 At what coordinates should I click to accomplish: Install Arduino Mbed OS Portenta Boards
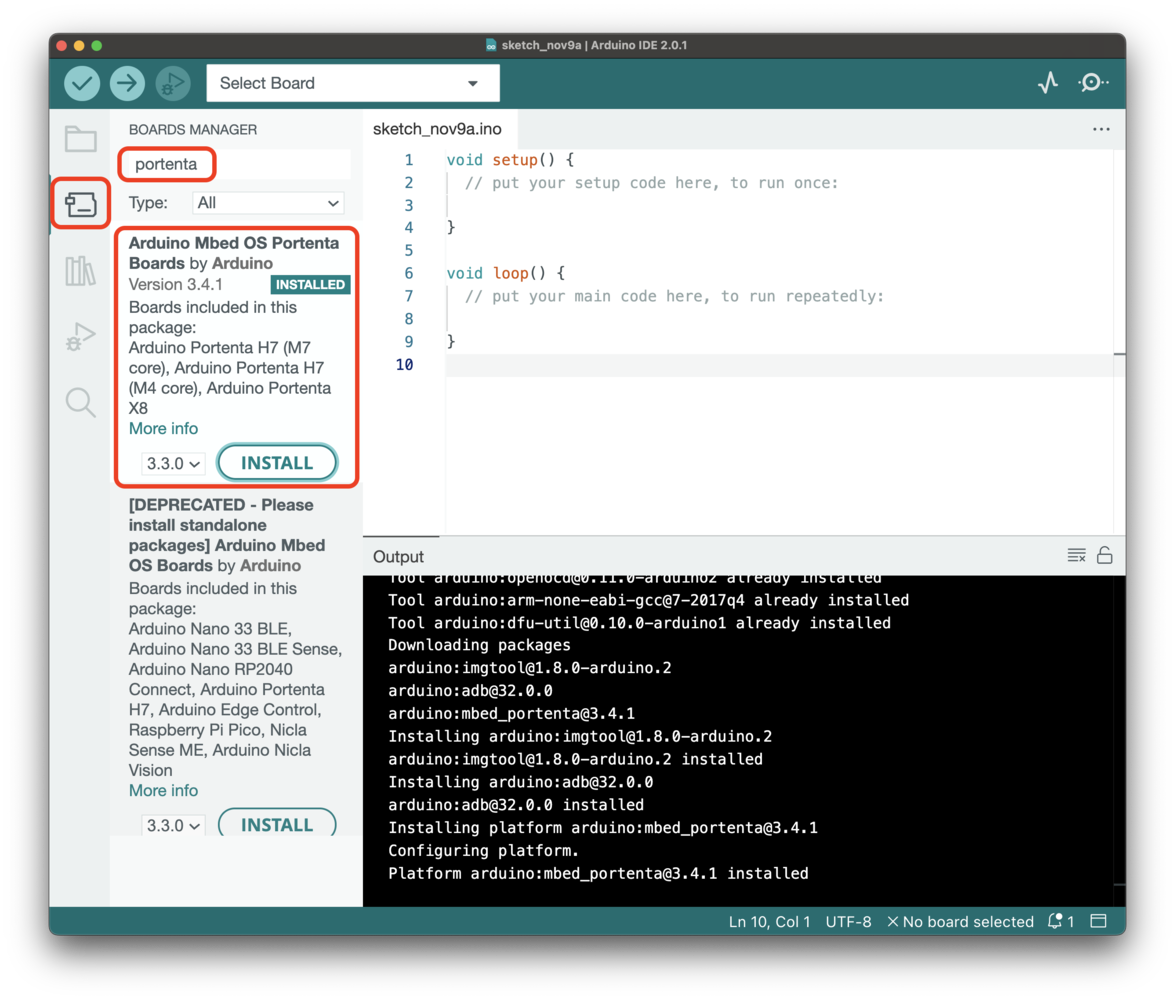pos(277,463)
